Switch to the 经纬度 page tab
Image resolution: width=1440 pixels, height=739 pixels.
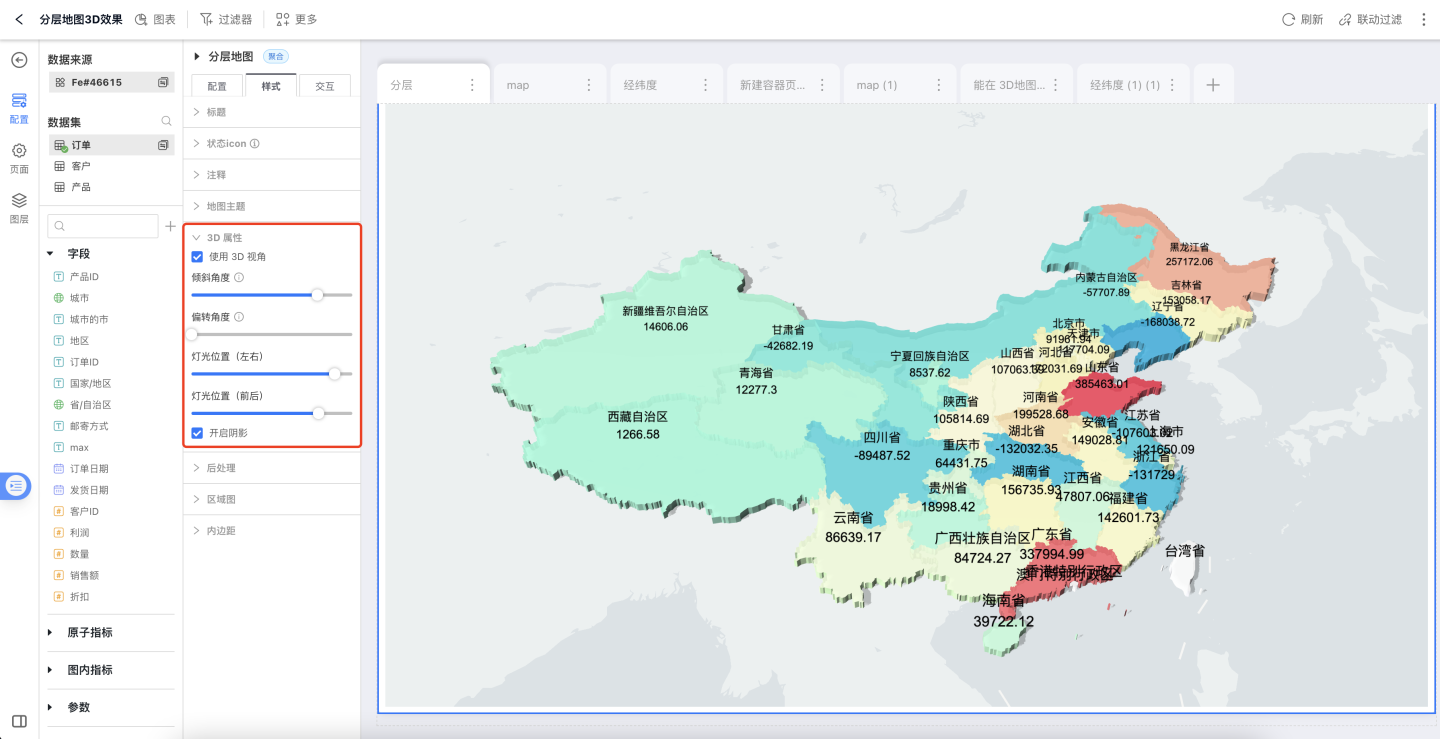[x=640, y=85]
